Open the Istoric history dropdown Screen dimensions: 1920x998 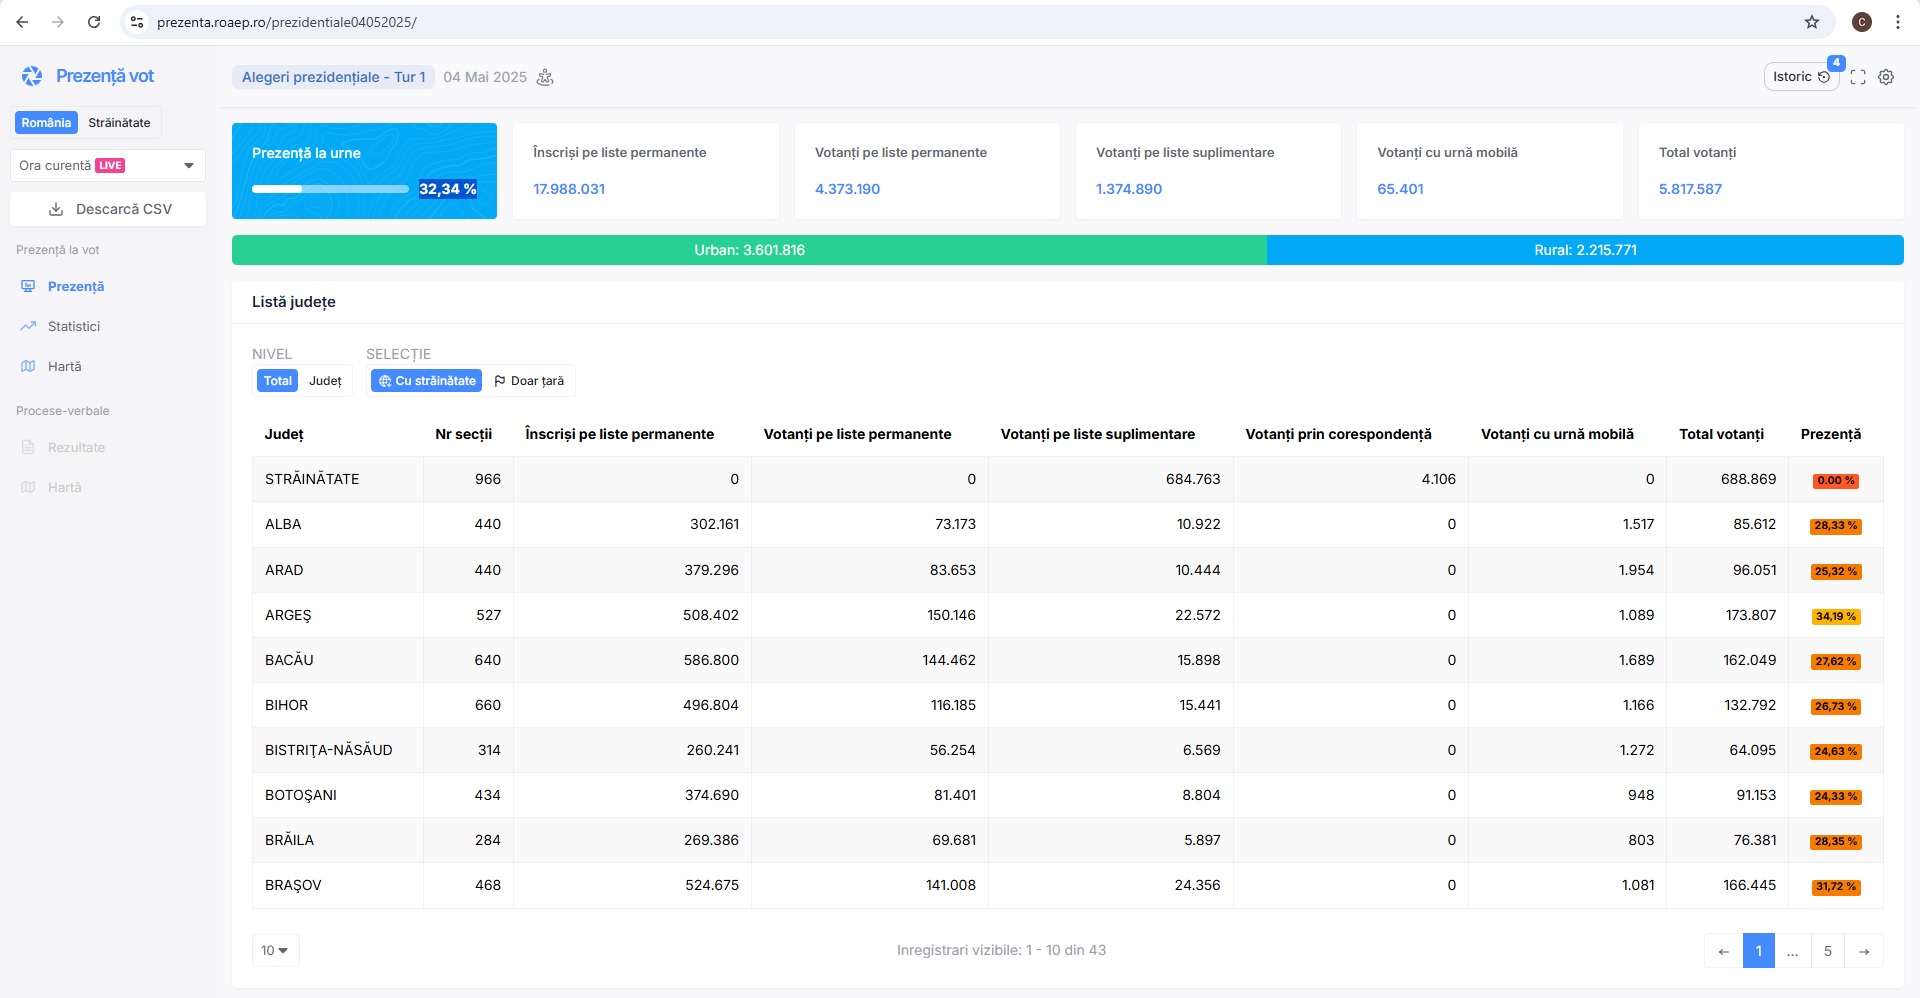[x=1800, y=77]
